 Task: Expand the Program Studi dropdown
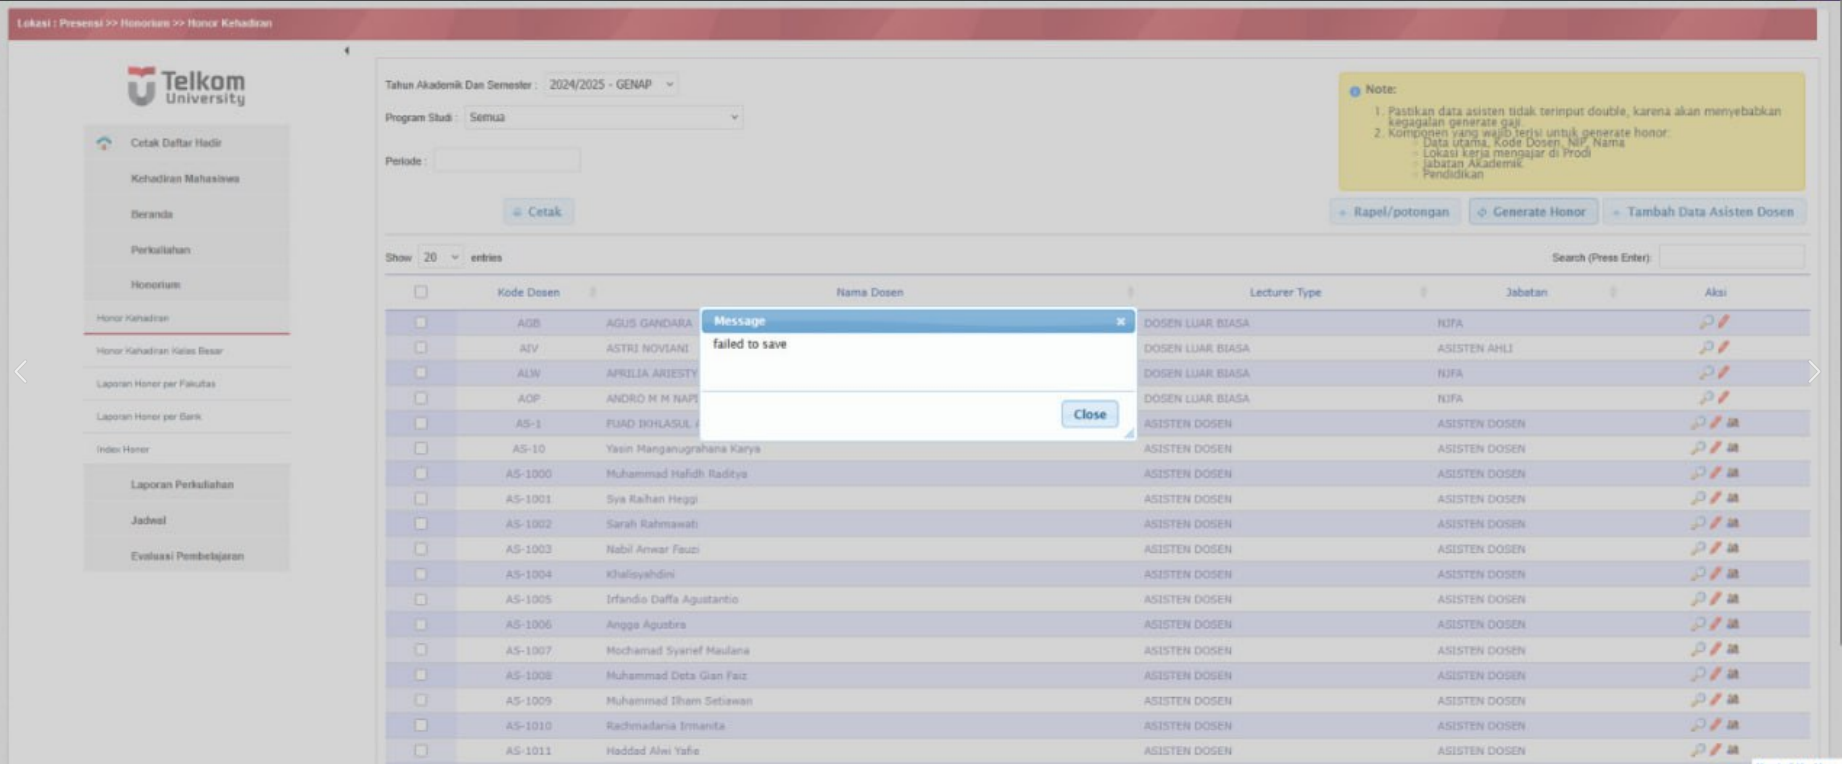pyautogui.click(x=603, y=117)
